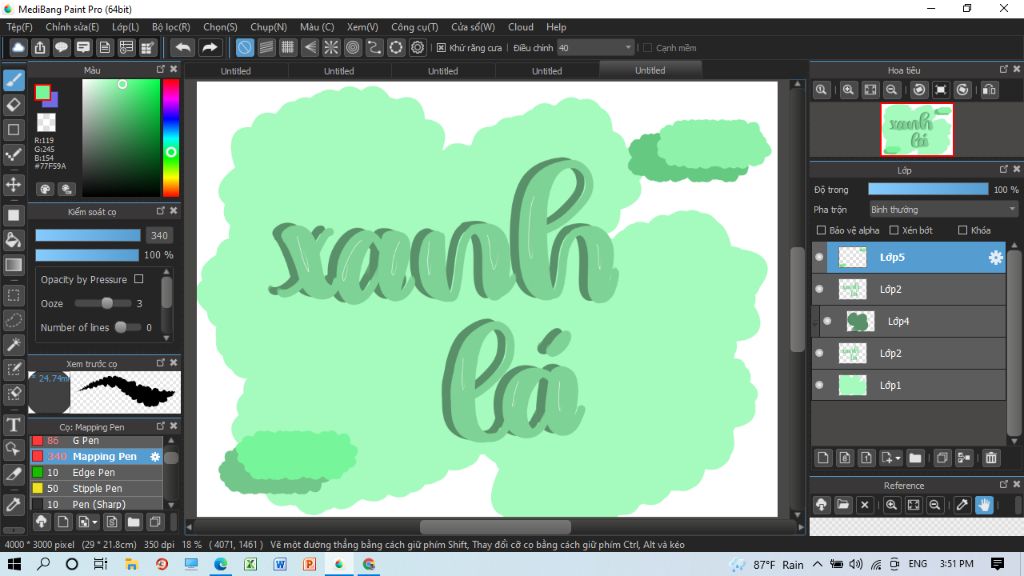Select the Bucket fill tool
This screenshot has height=576, width=1024.
pos(14,240)
